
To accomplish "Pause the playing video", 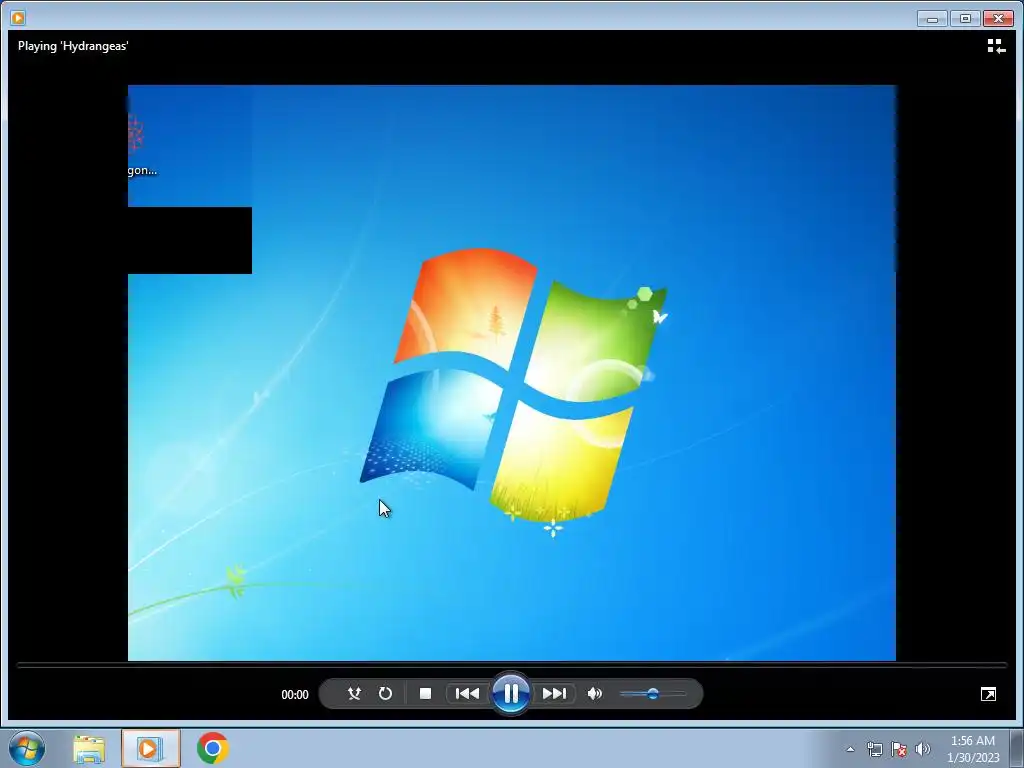I will pos(511,694).
